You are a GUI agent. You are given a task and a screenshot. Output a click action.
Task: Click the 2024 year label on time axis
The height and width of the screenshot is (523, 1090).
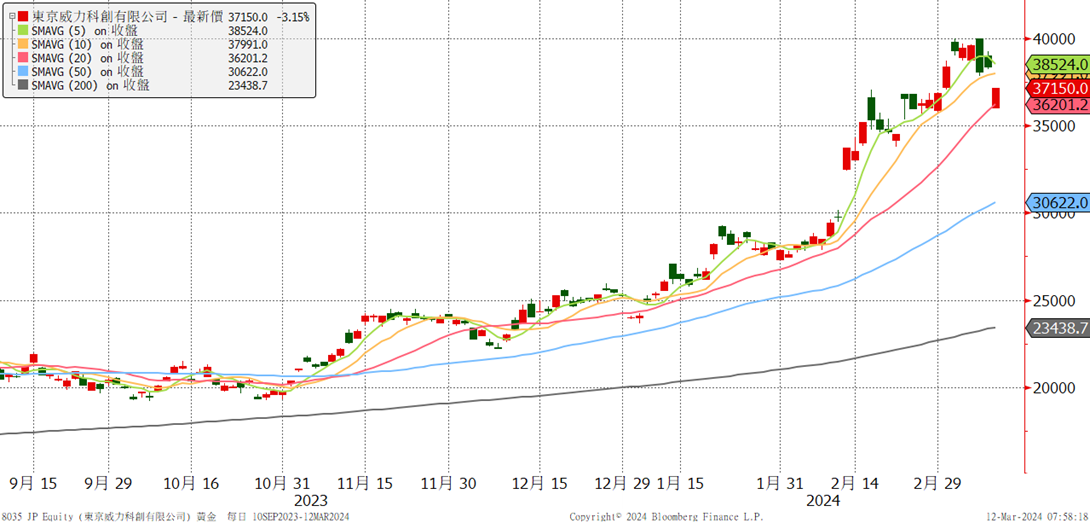pyautogui.click(x=823, y=501)
